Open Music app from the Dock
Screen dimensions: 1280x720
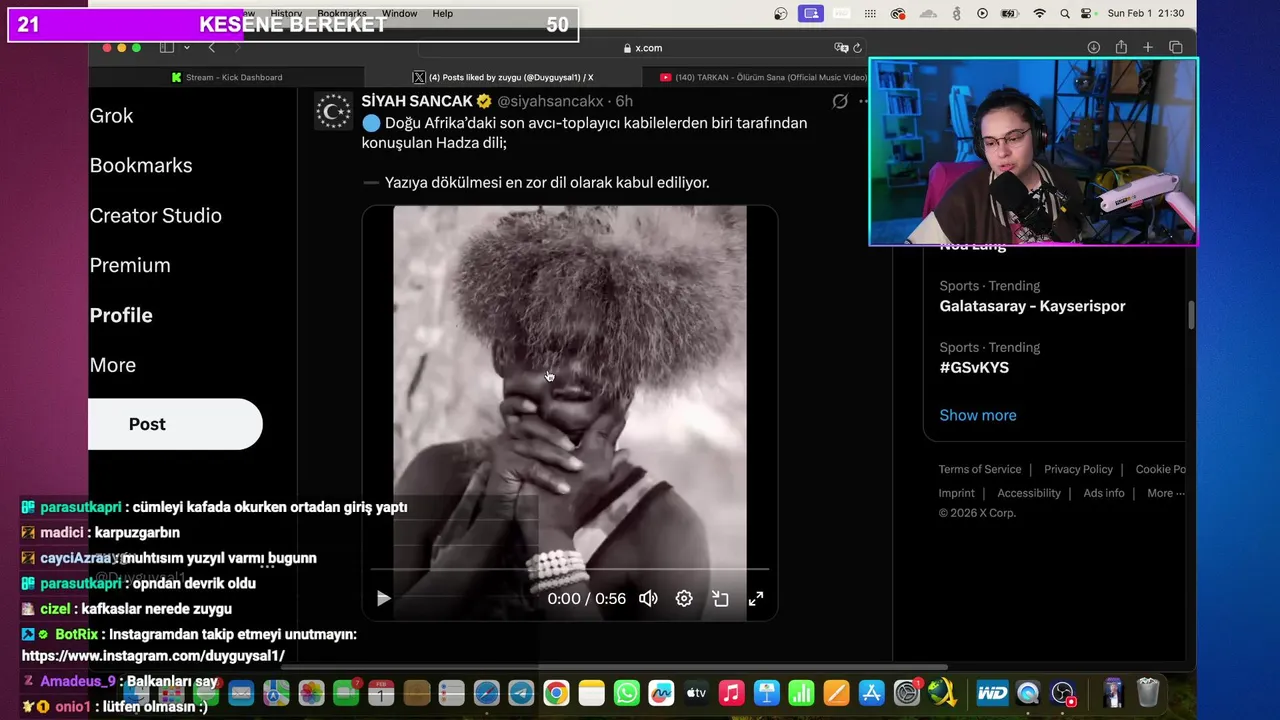732,693
